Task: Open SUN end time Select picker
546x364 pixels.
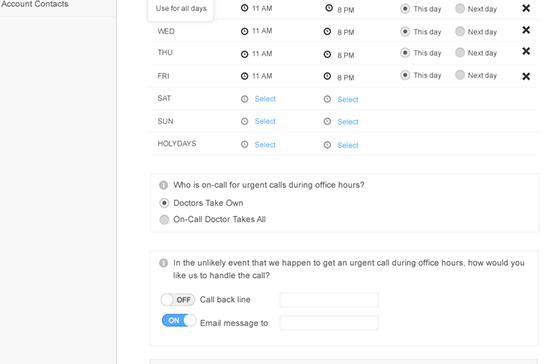Action: pyautogui.click(x=348, y=122)
